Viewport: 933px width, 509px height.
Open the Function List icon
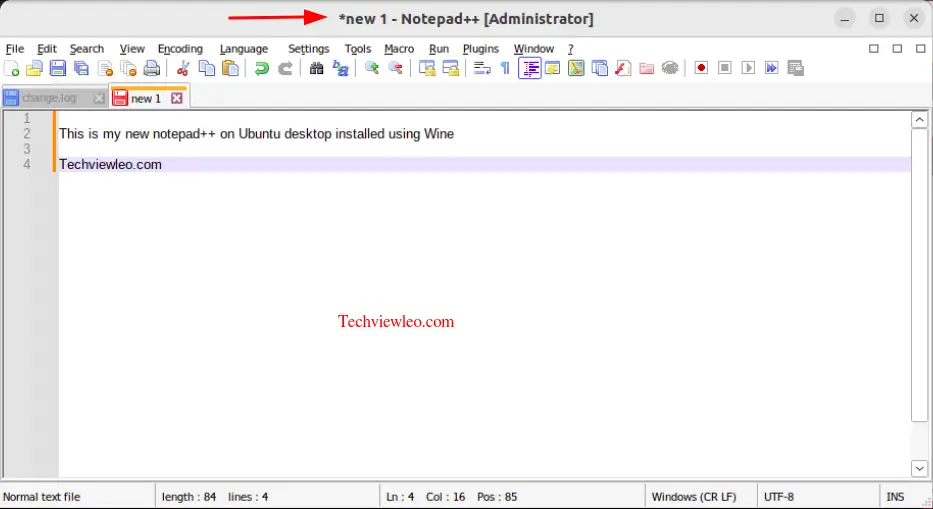623,68
